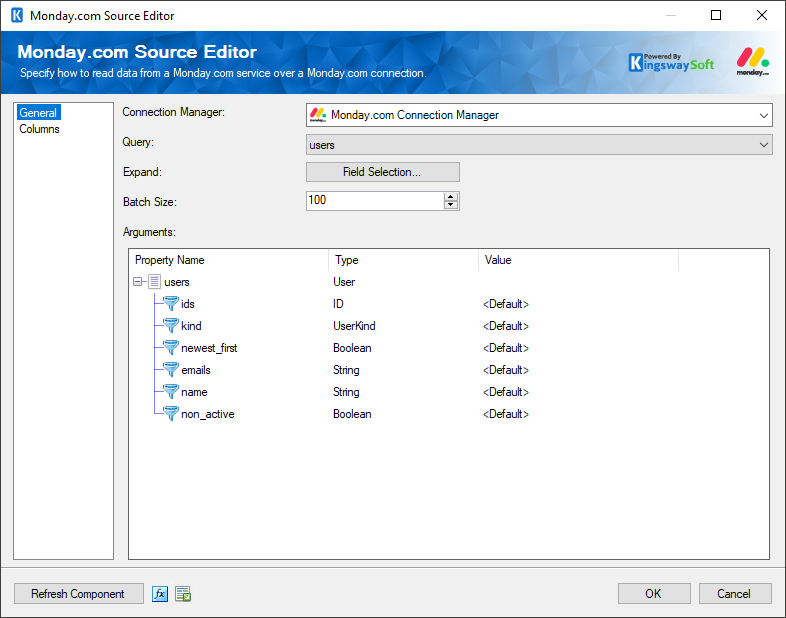Increase Batch Size with up arrow
This screenshot has height=618, width=786.
451,196
